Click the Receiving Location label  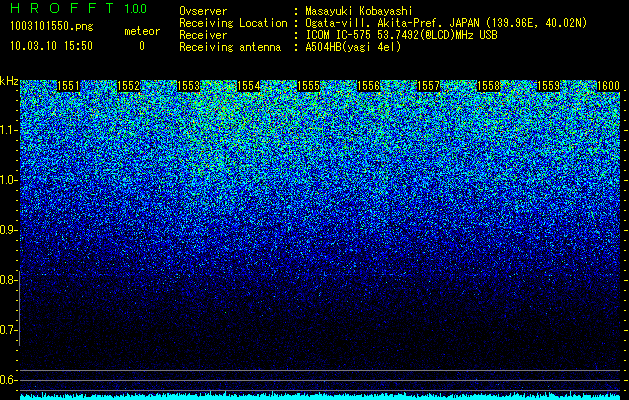point(233,23)
